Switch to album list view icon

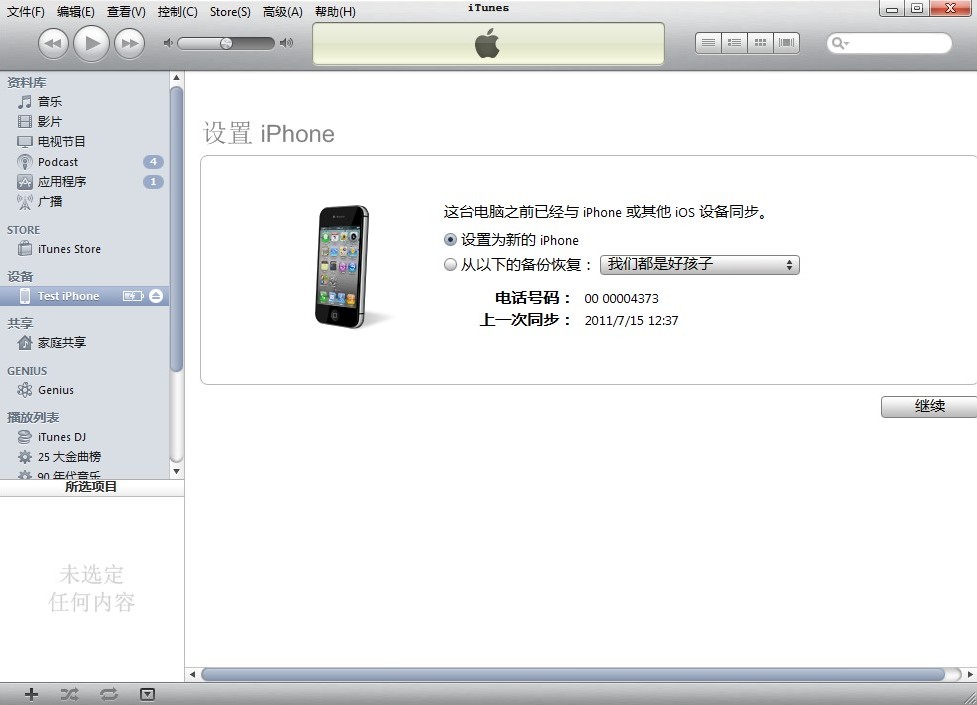(x=735, y=43)
